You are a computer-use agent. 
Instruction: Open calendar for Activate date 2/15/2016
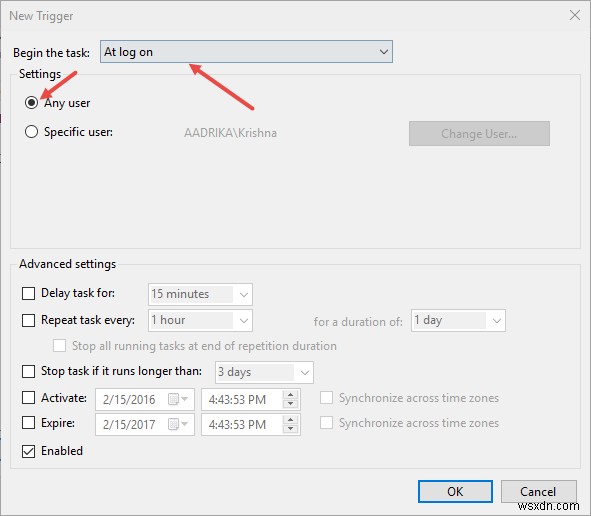[178, 399]
